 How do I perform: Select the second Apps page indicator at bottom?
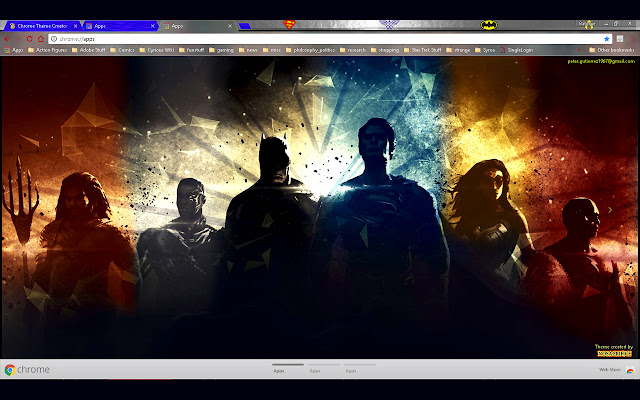[324, 368]
